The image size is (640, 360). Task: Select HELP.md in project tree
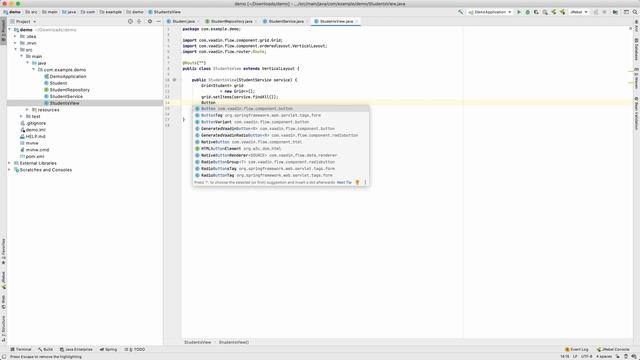tap(35, 136)
